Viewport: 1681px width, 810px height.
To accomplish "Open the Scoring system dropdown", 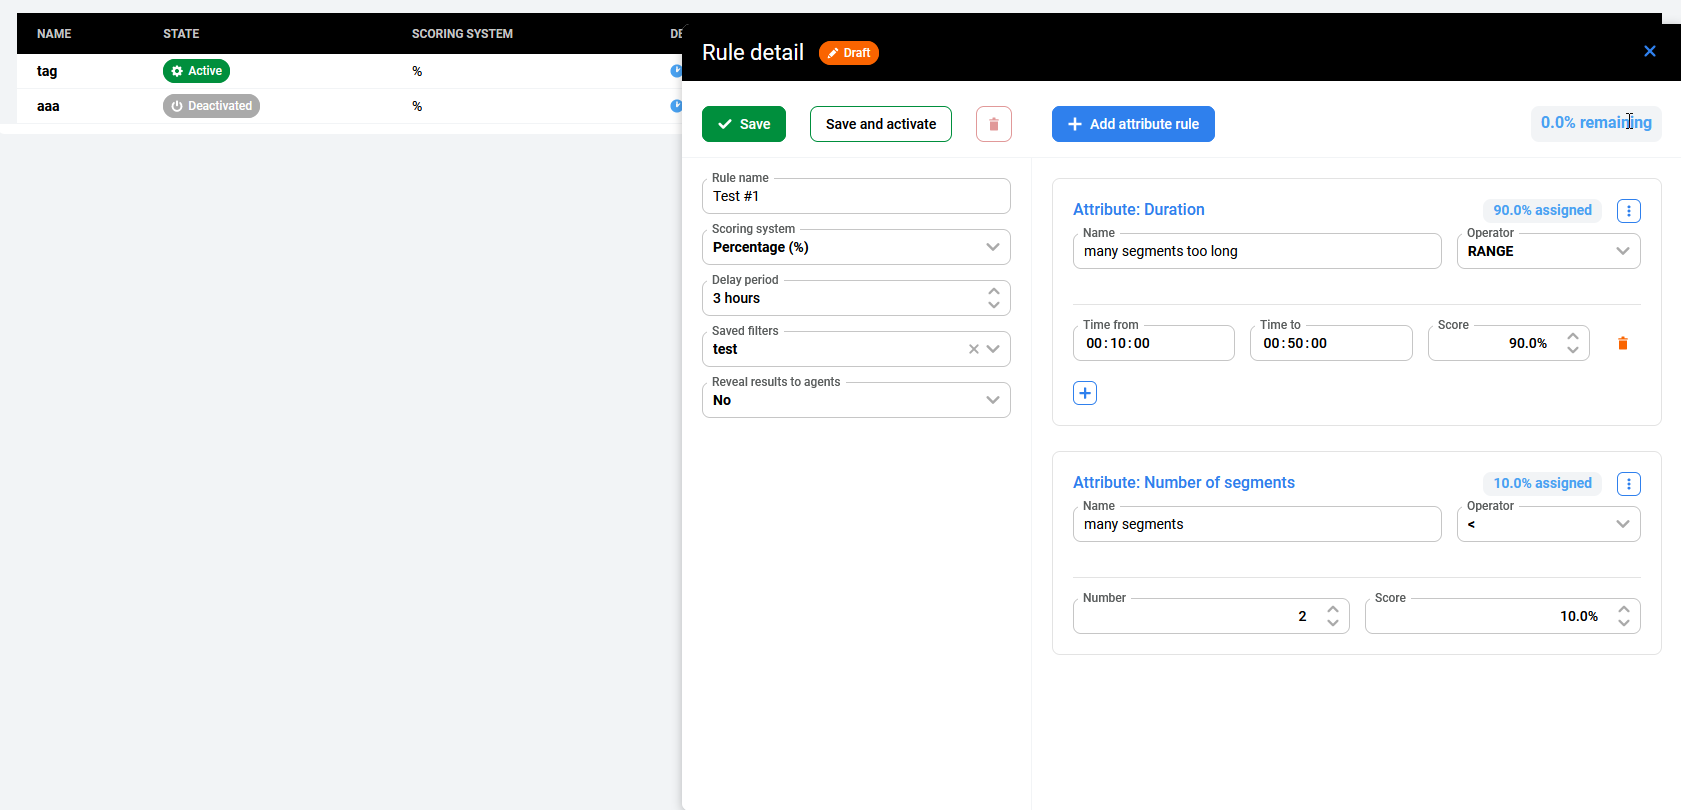I will pos(856,247).
